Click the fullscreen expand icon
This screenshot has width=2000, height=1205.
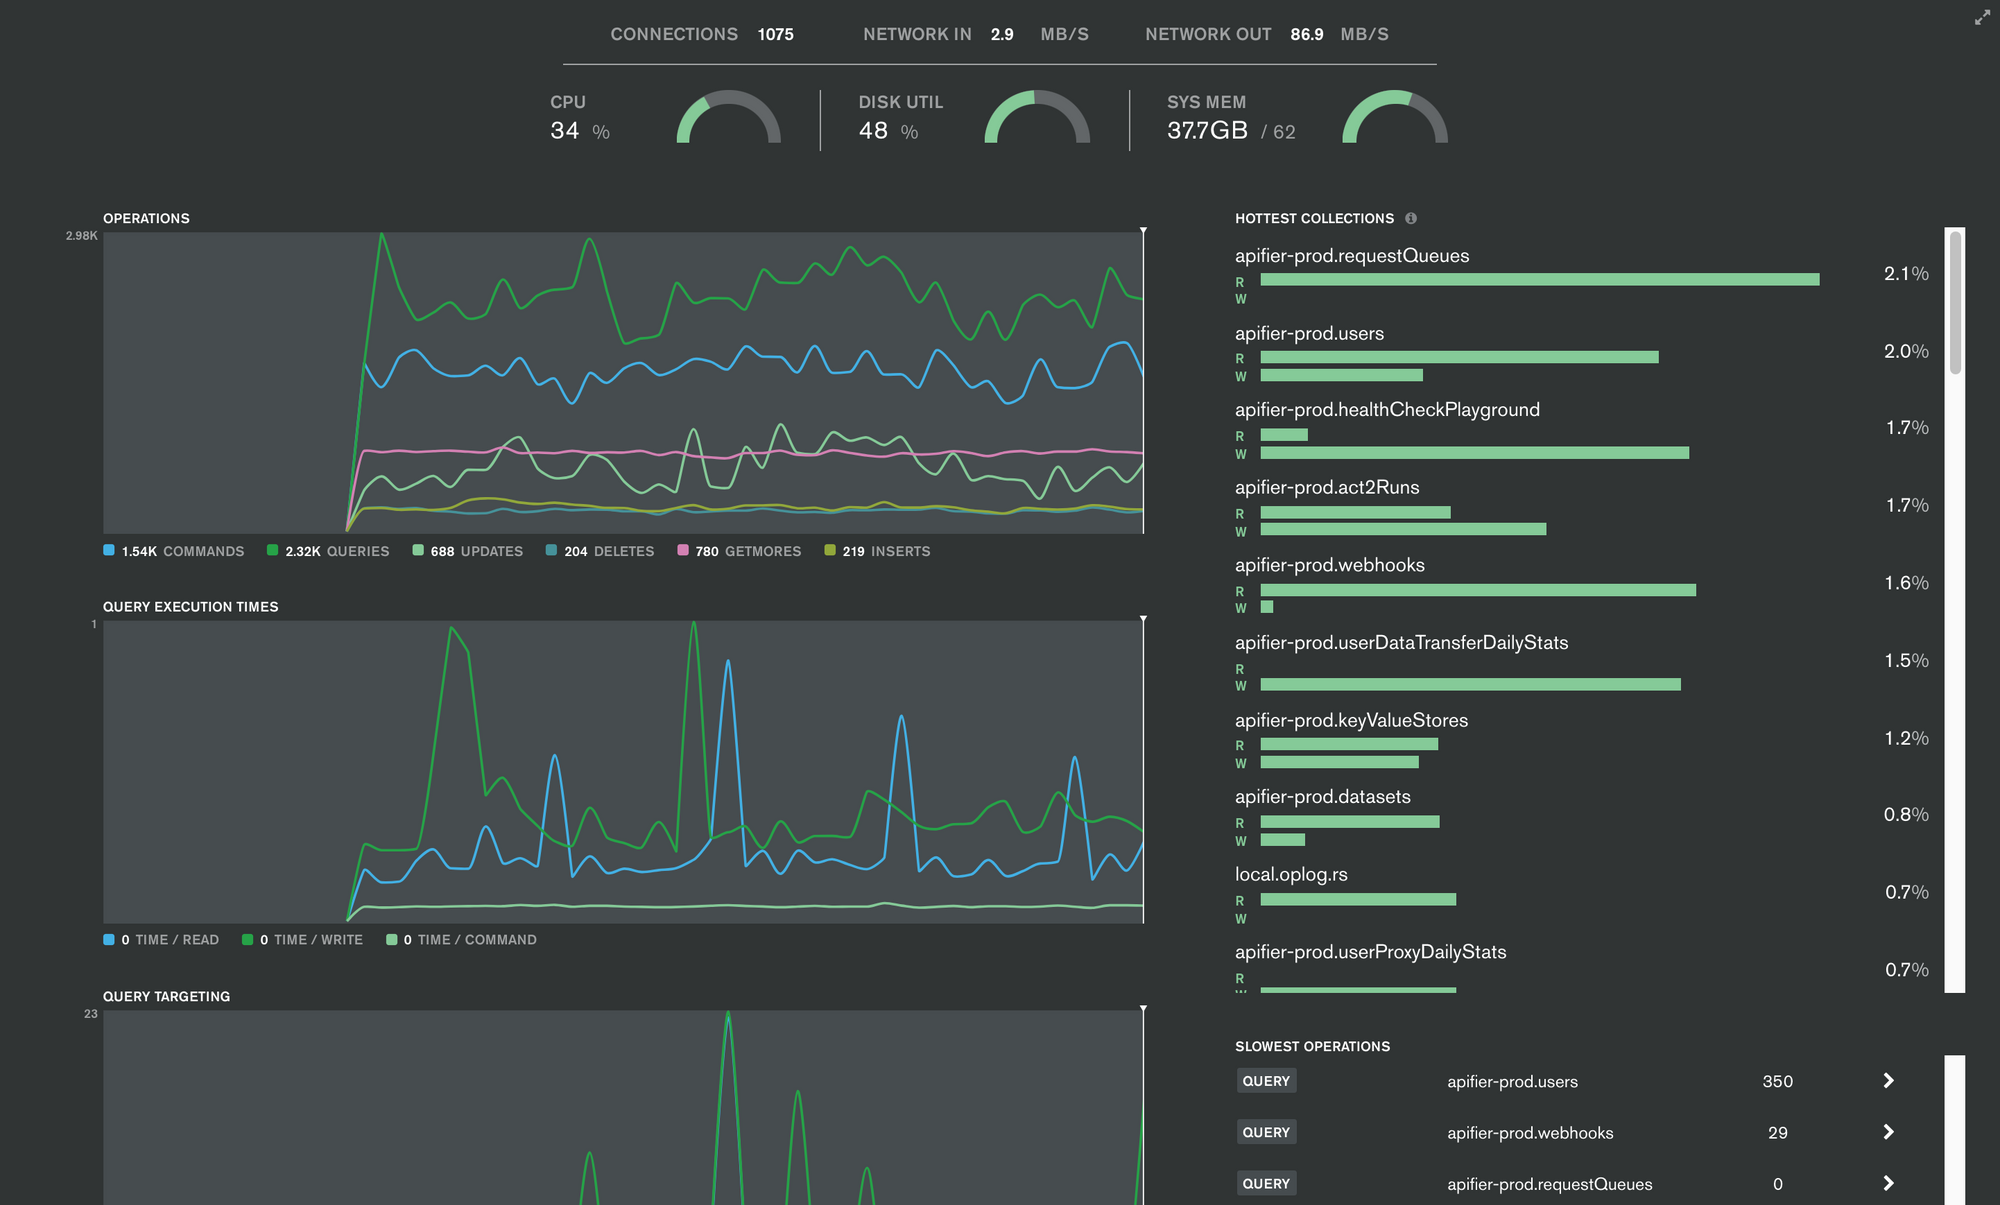1982,18
